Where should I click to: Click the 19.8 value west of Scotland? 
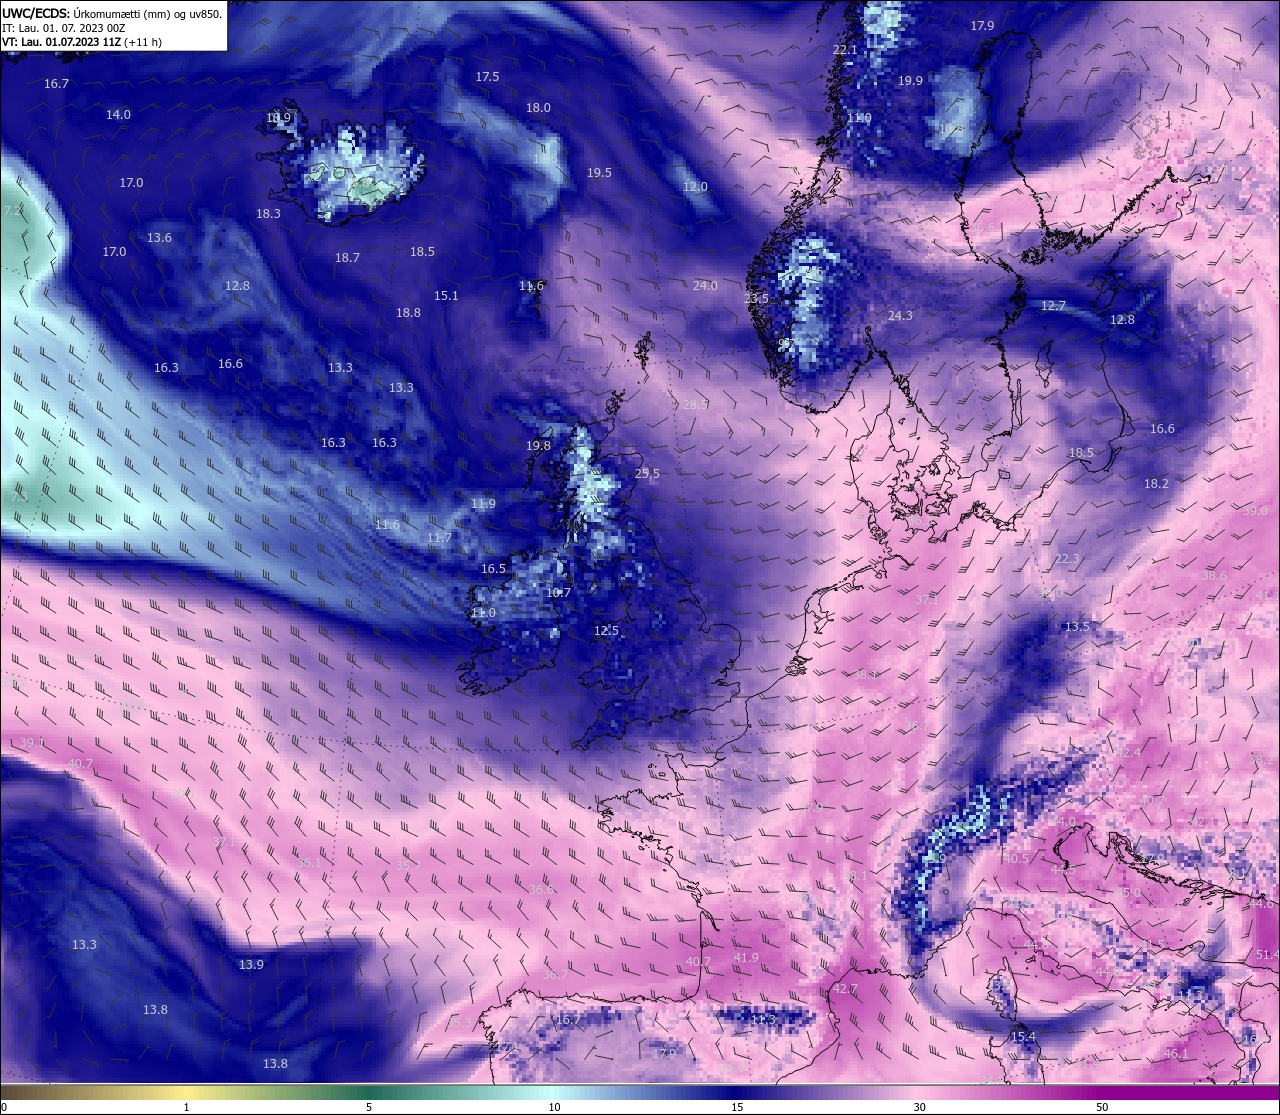[x=538, y=446]
